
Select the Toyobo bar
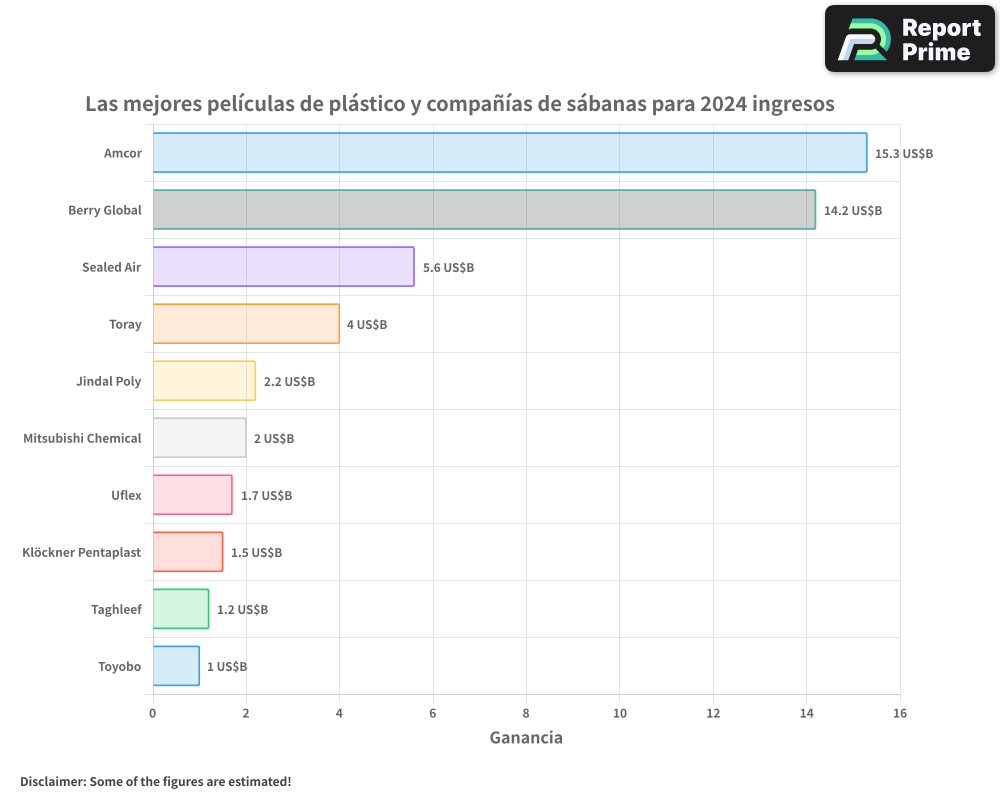tap(175, 666)
